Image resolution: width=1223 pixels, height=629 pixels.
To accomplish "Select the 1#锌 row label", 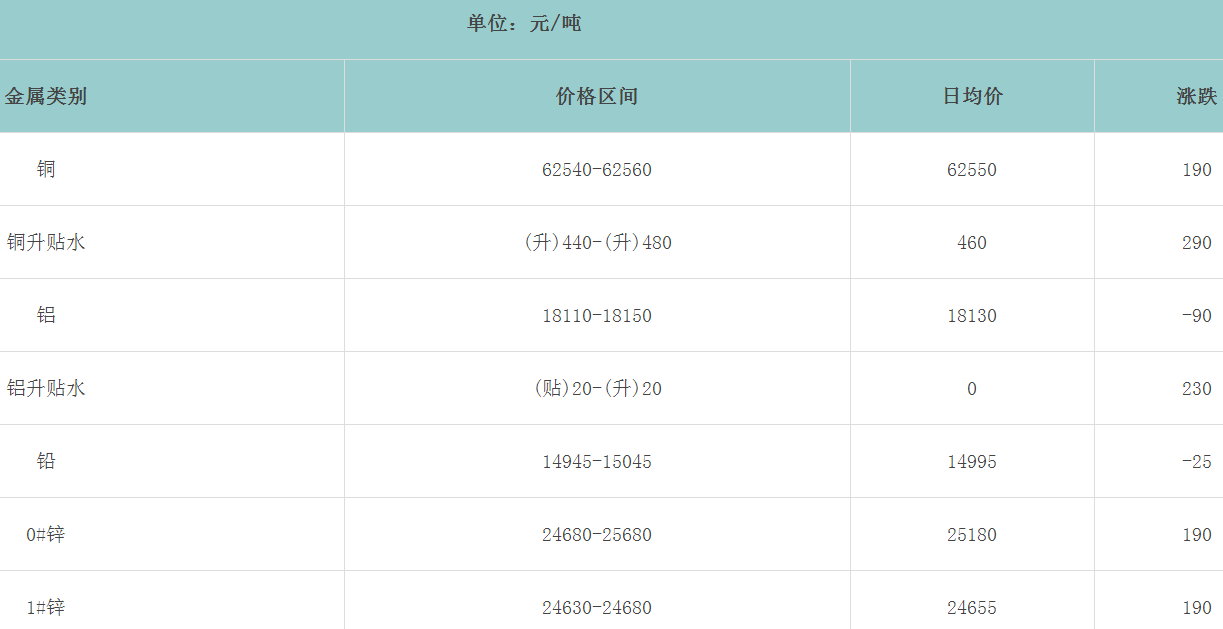I will click(46, 608).
